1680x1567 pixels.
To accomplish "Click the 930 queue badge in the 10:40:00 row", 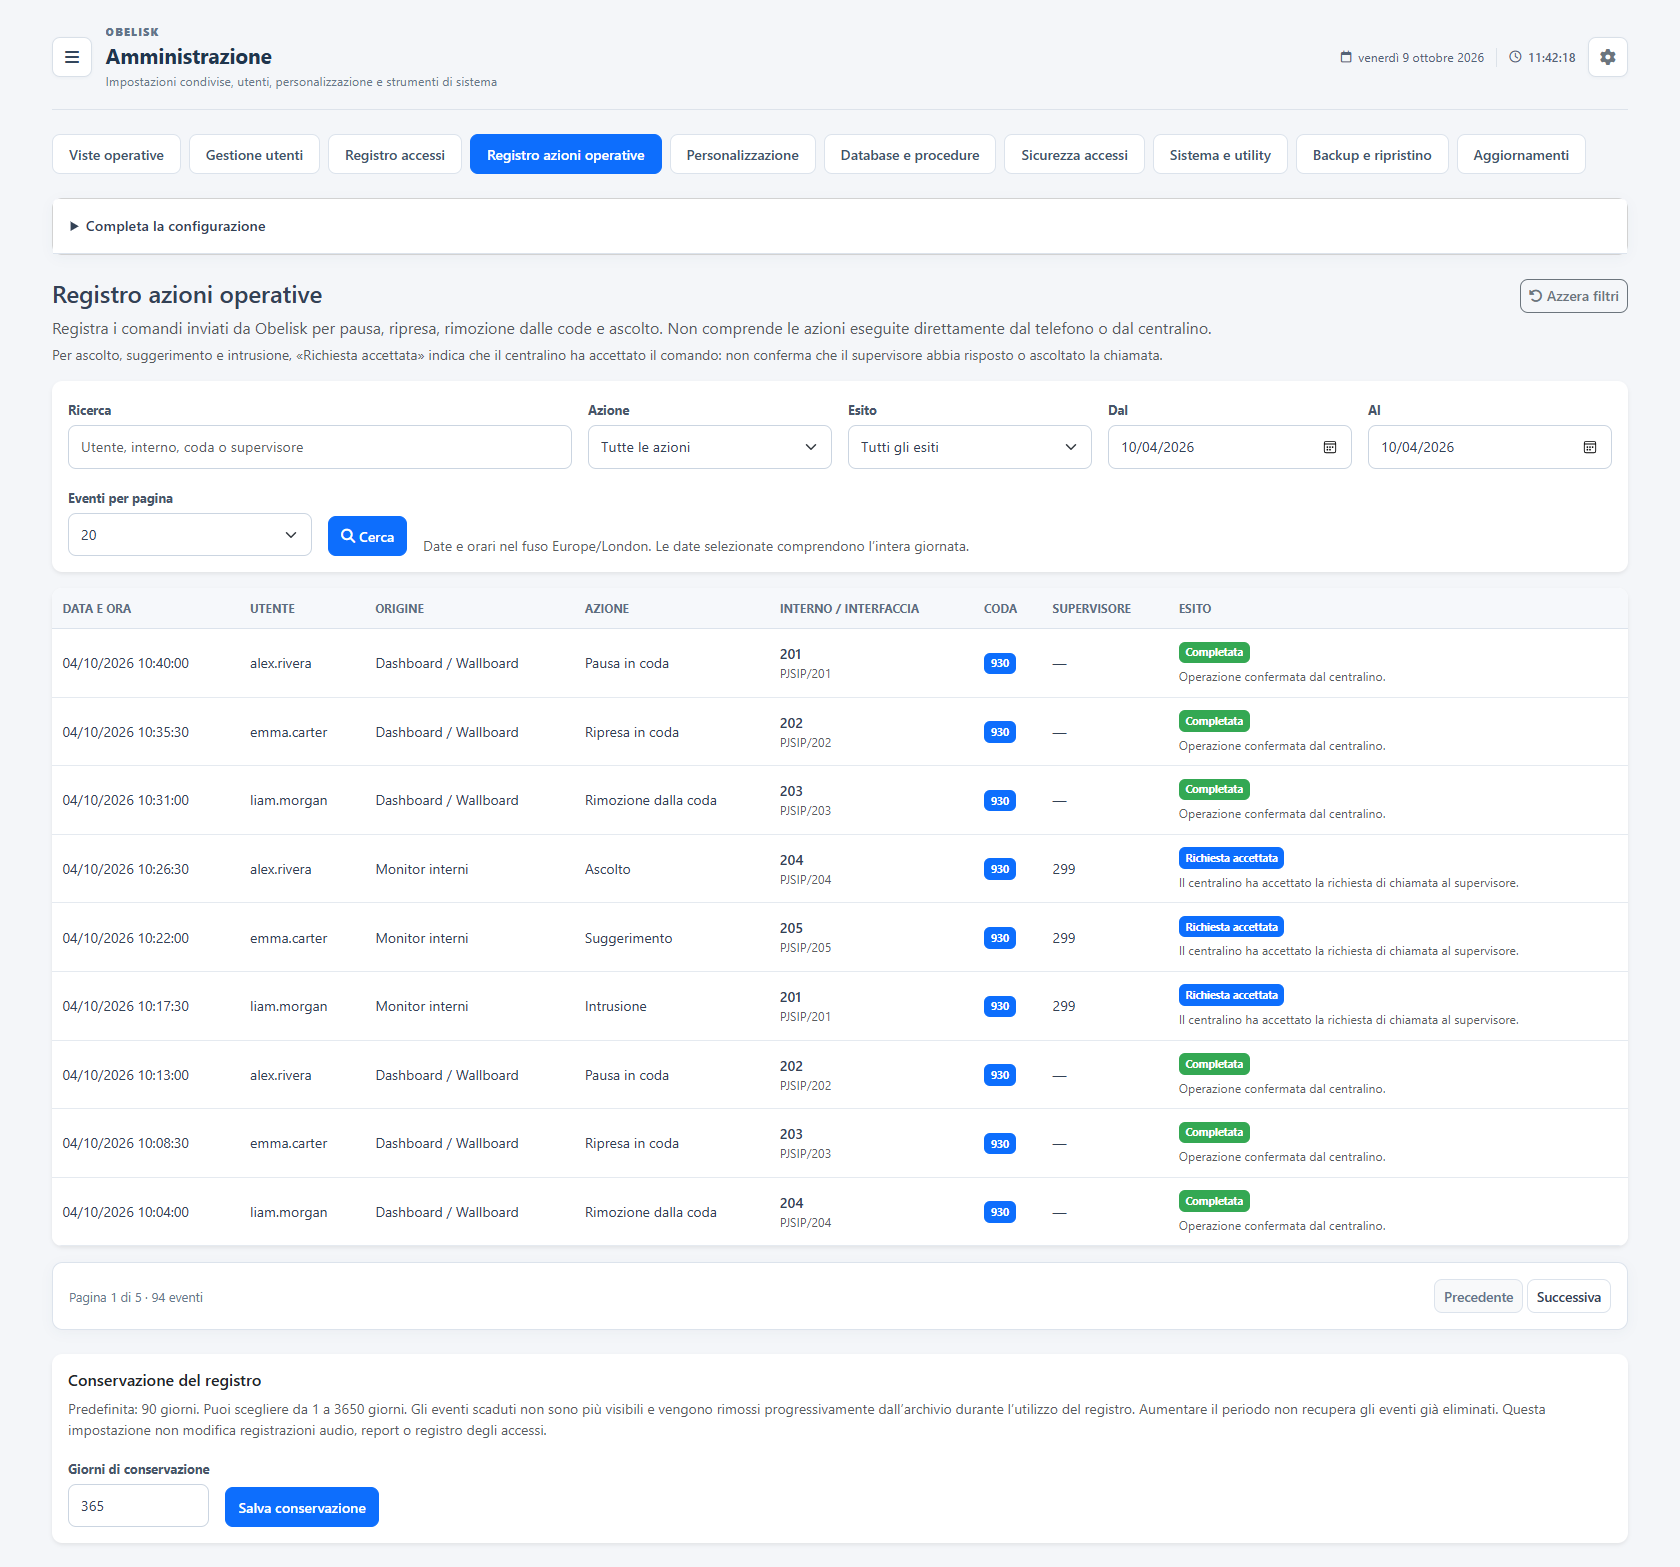I will pos(1000,663).
